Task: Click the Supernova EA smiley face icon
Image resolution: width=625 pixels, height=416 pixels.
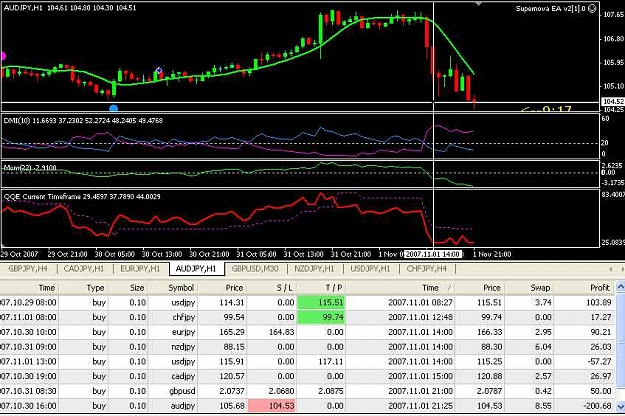Action: 592,8
